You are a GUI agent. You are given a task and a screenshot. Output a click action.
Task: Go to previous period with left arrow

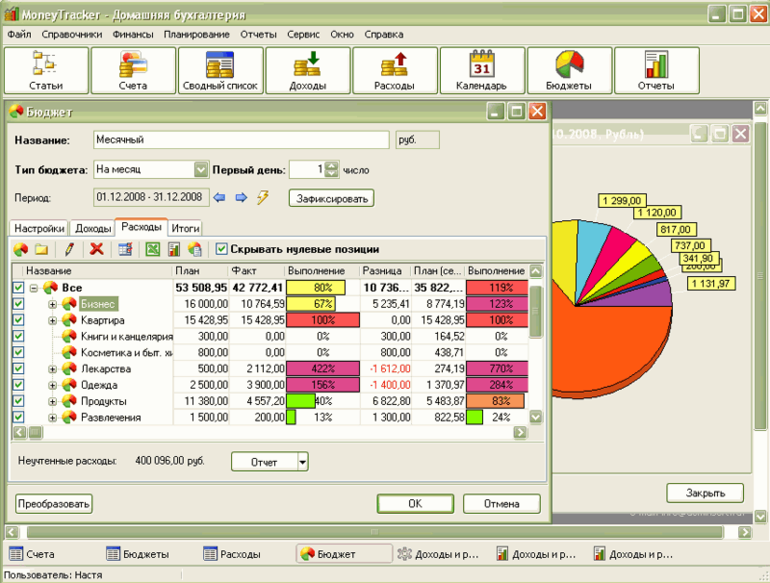[x=221, y=198]
